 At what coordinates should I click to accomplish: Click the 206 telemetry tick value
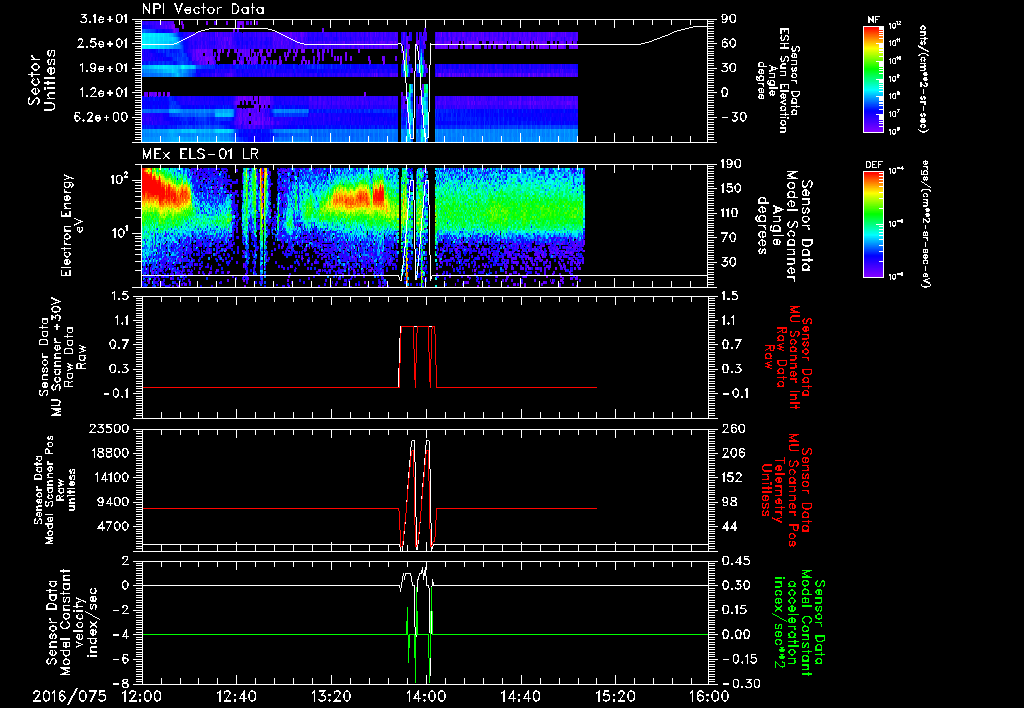coord(733,453)
